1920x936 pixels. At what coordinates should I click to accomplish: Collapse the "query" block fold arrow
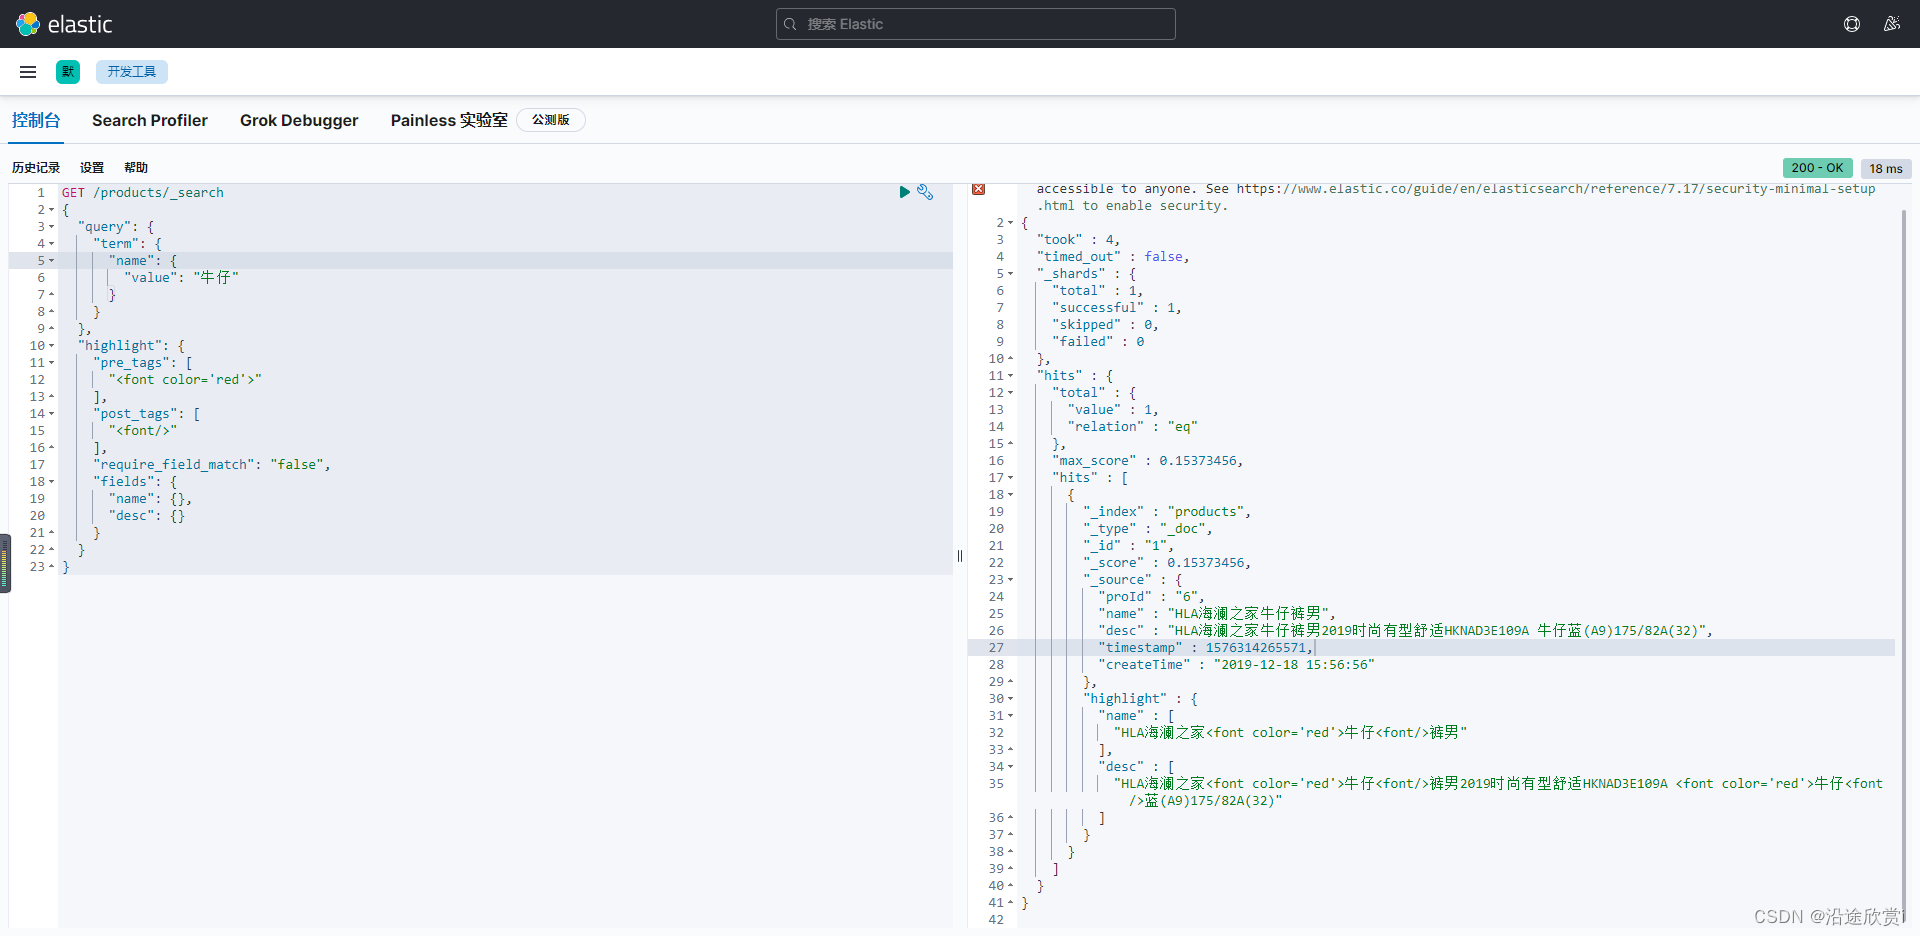tap(52, 227)
